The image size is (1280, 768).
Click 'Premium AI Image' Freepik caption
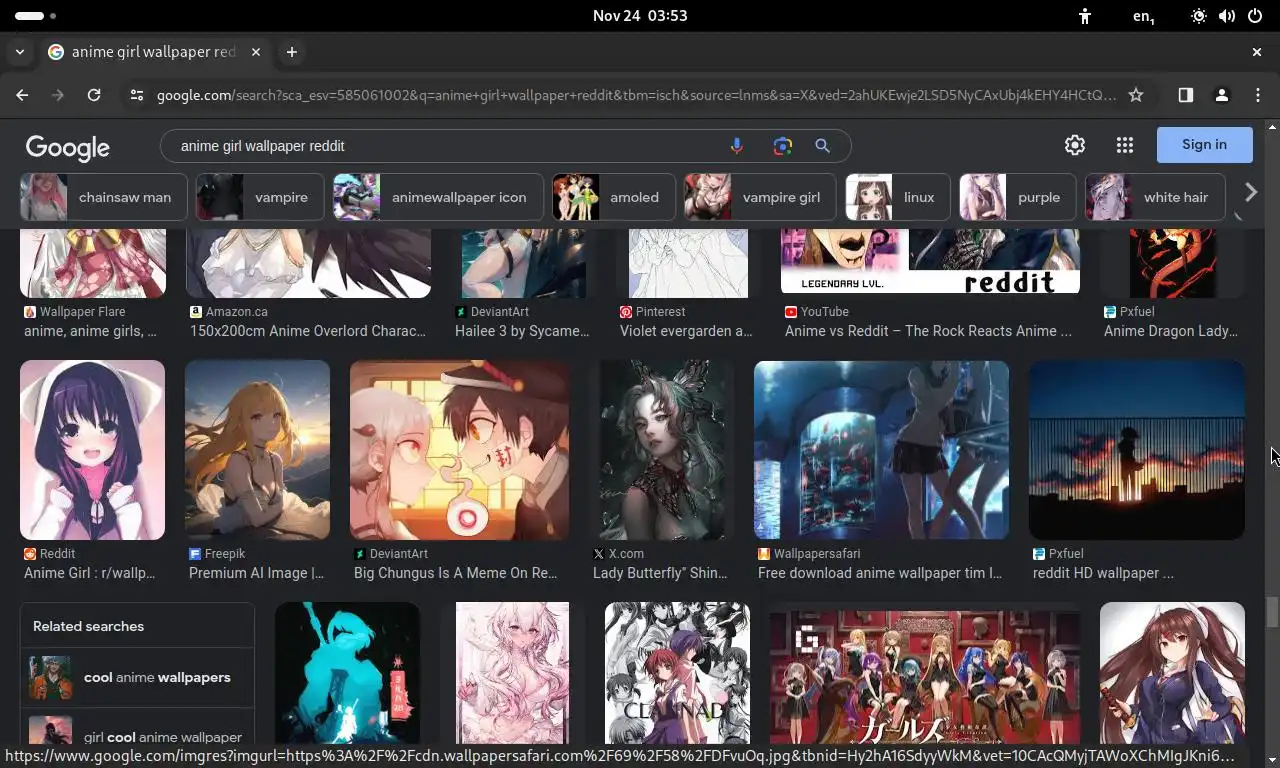click(256, 573)
